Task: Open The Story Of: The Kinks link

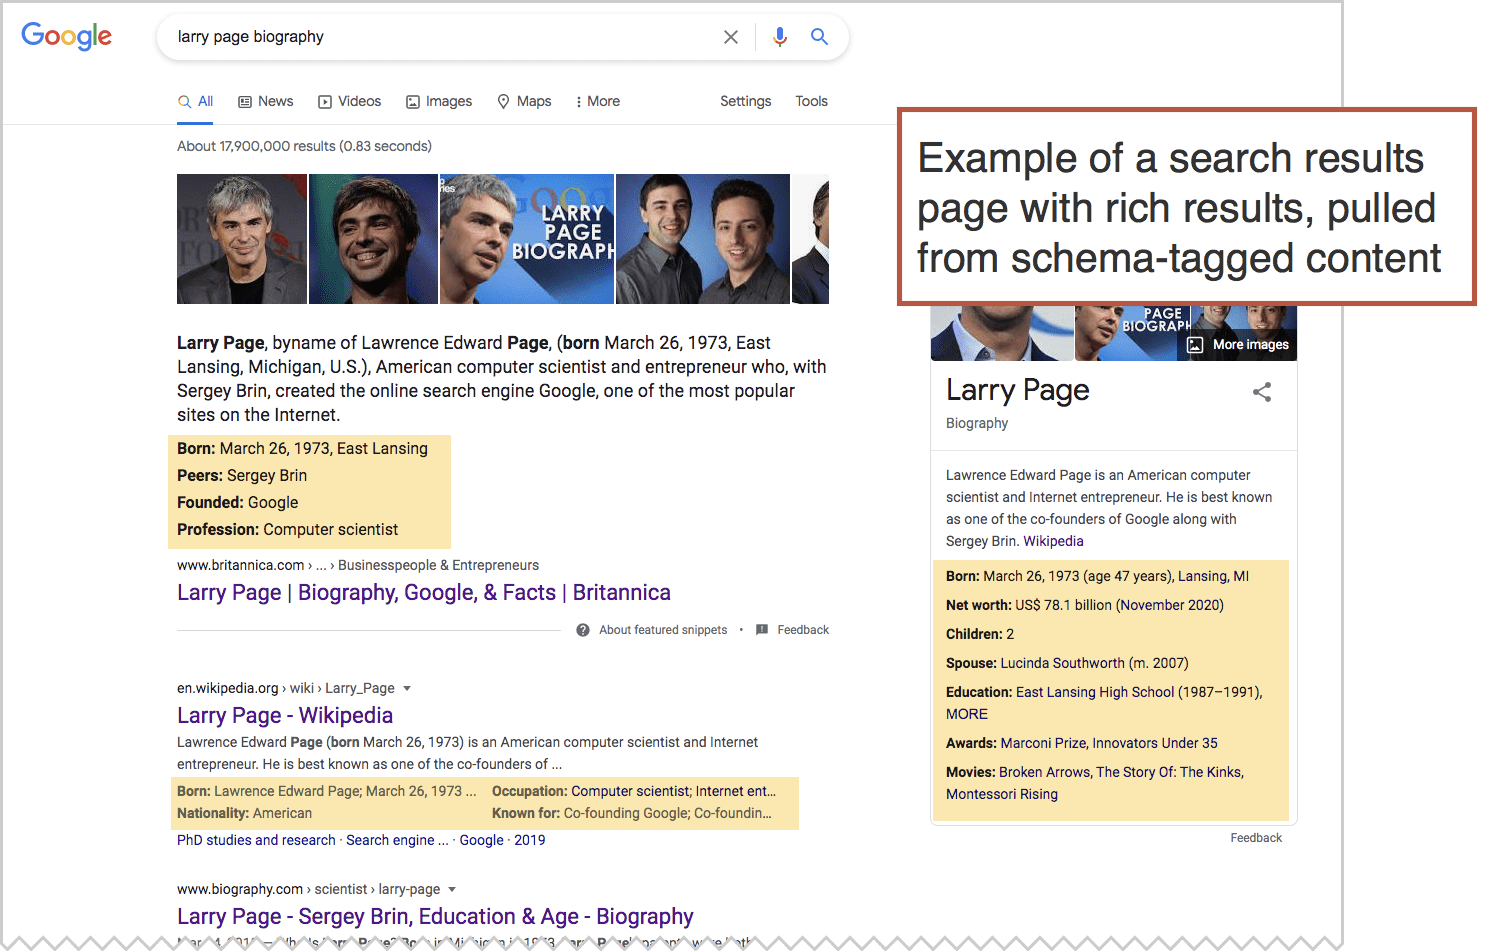Action: (x=1169, y=772)
